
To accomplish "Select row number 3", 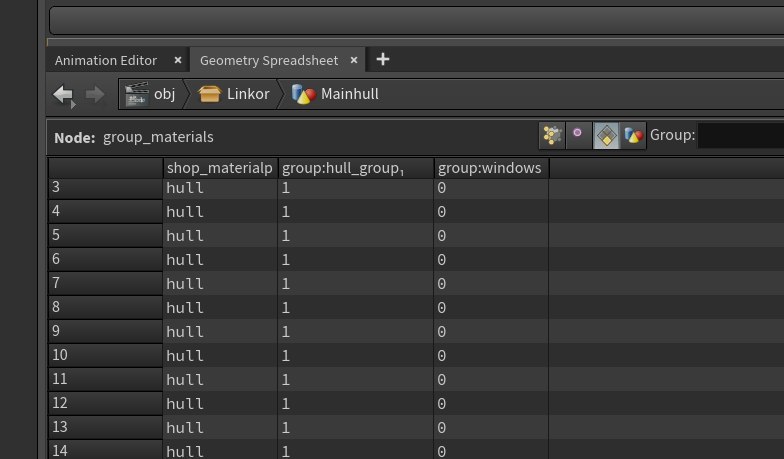I will (106, 188).
